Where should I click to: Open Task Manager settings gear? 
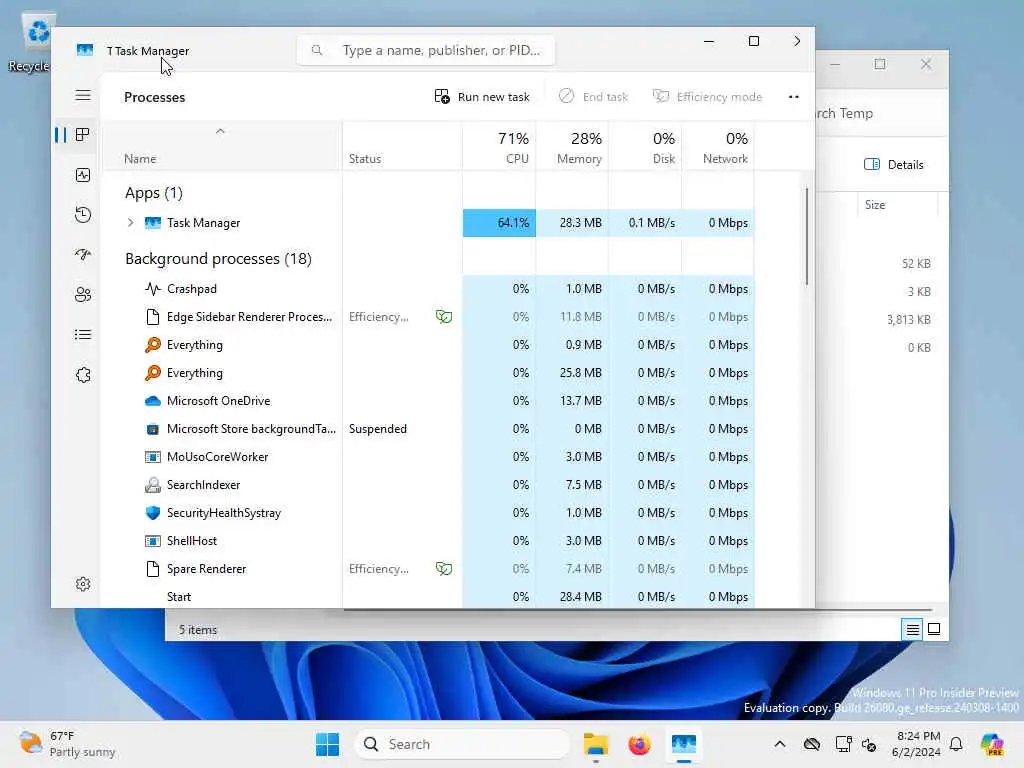point(83,584)
